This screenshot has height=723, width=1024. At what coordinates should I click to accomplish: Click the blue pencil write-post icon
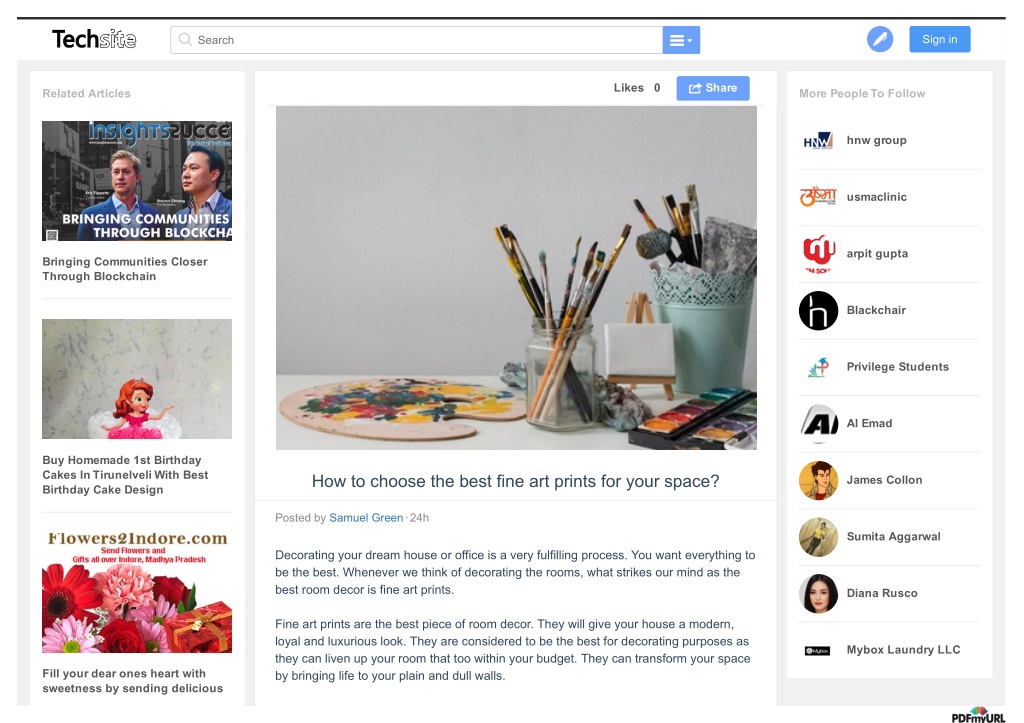[x=880, y=40]
